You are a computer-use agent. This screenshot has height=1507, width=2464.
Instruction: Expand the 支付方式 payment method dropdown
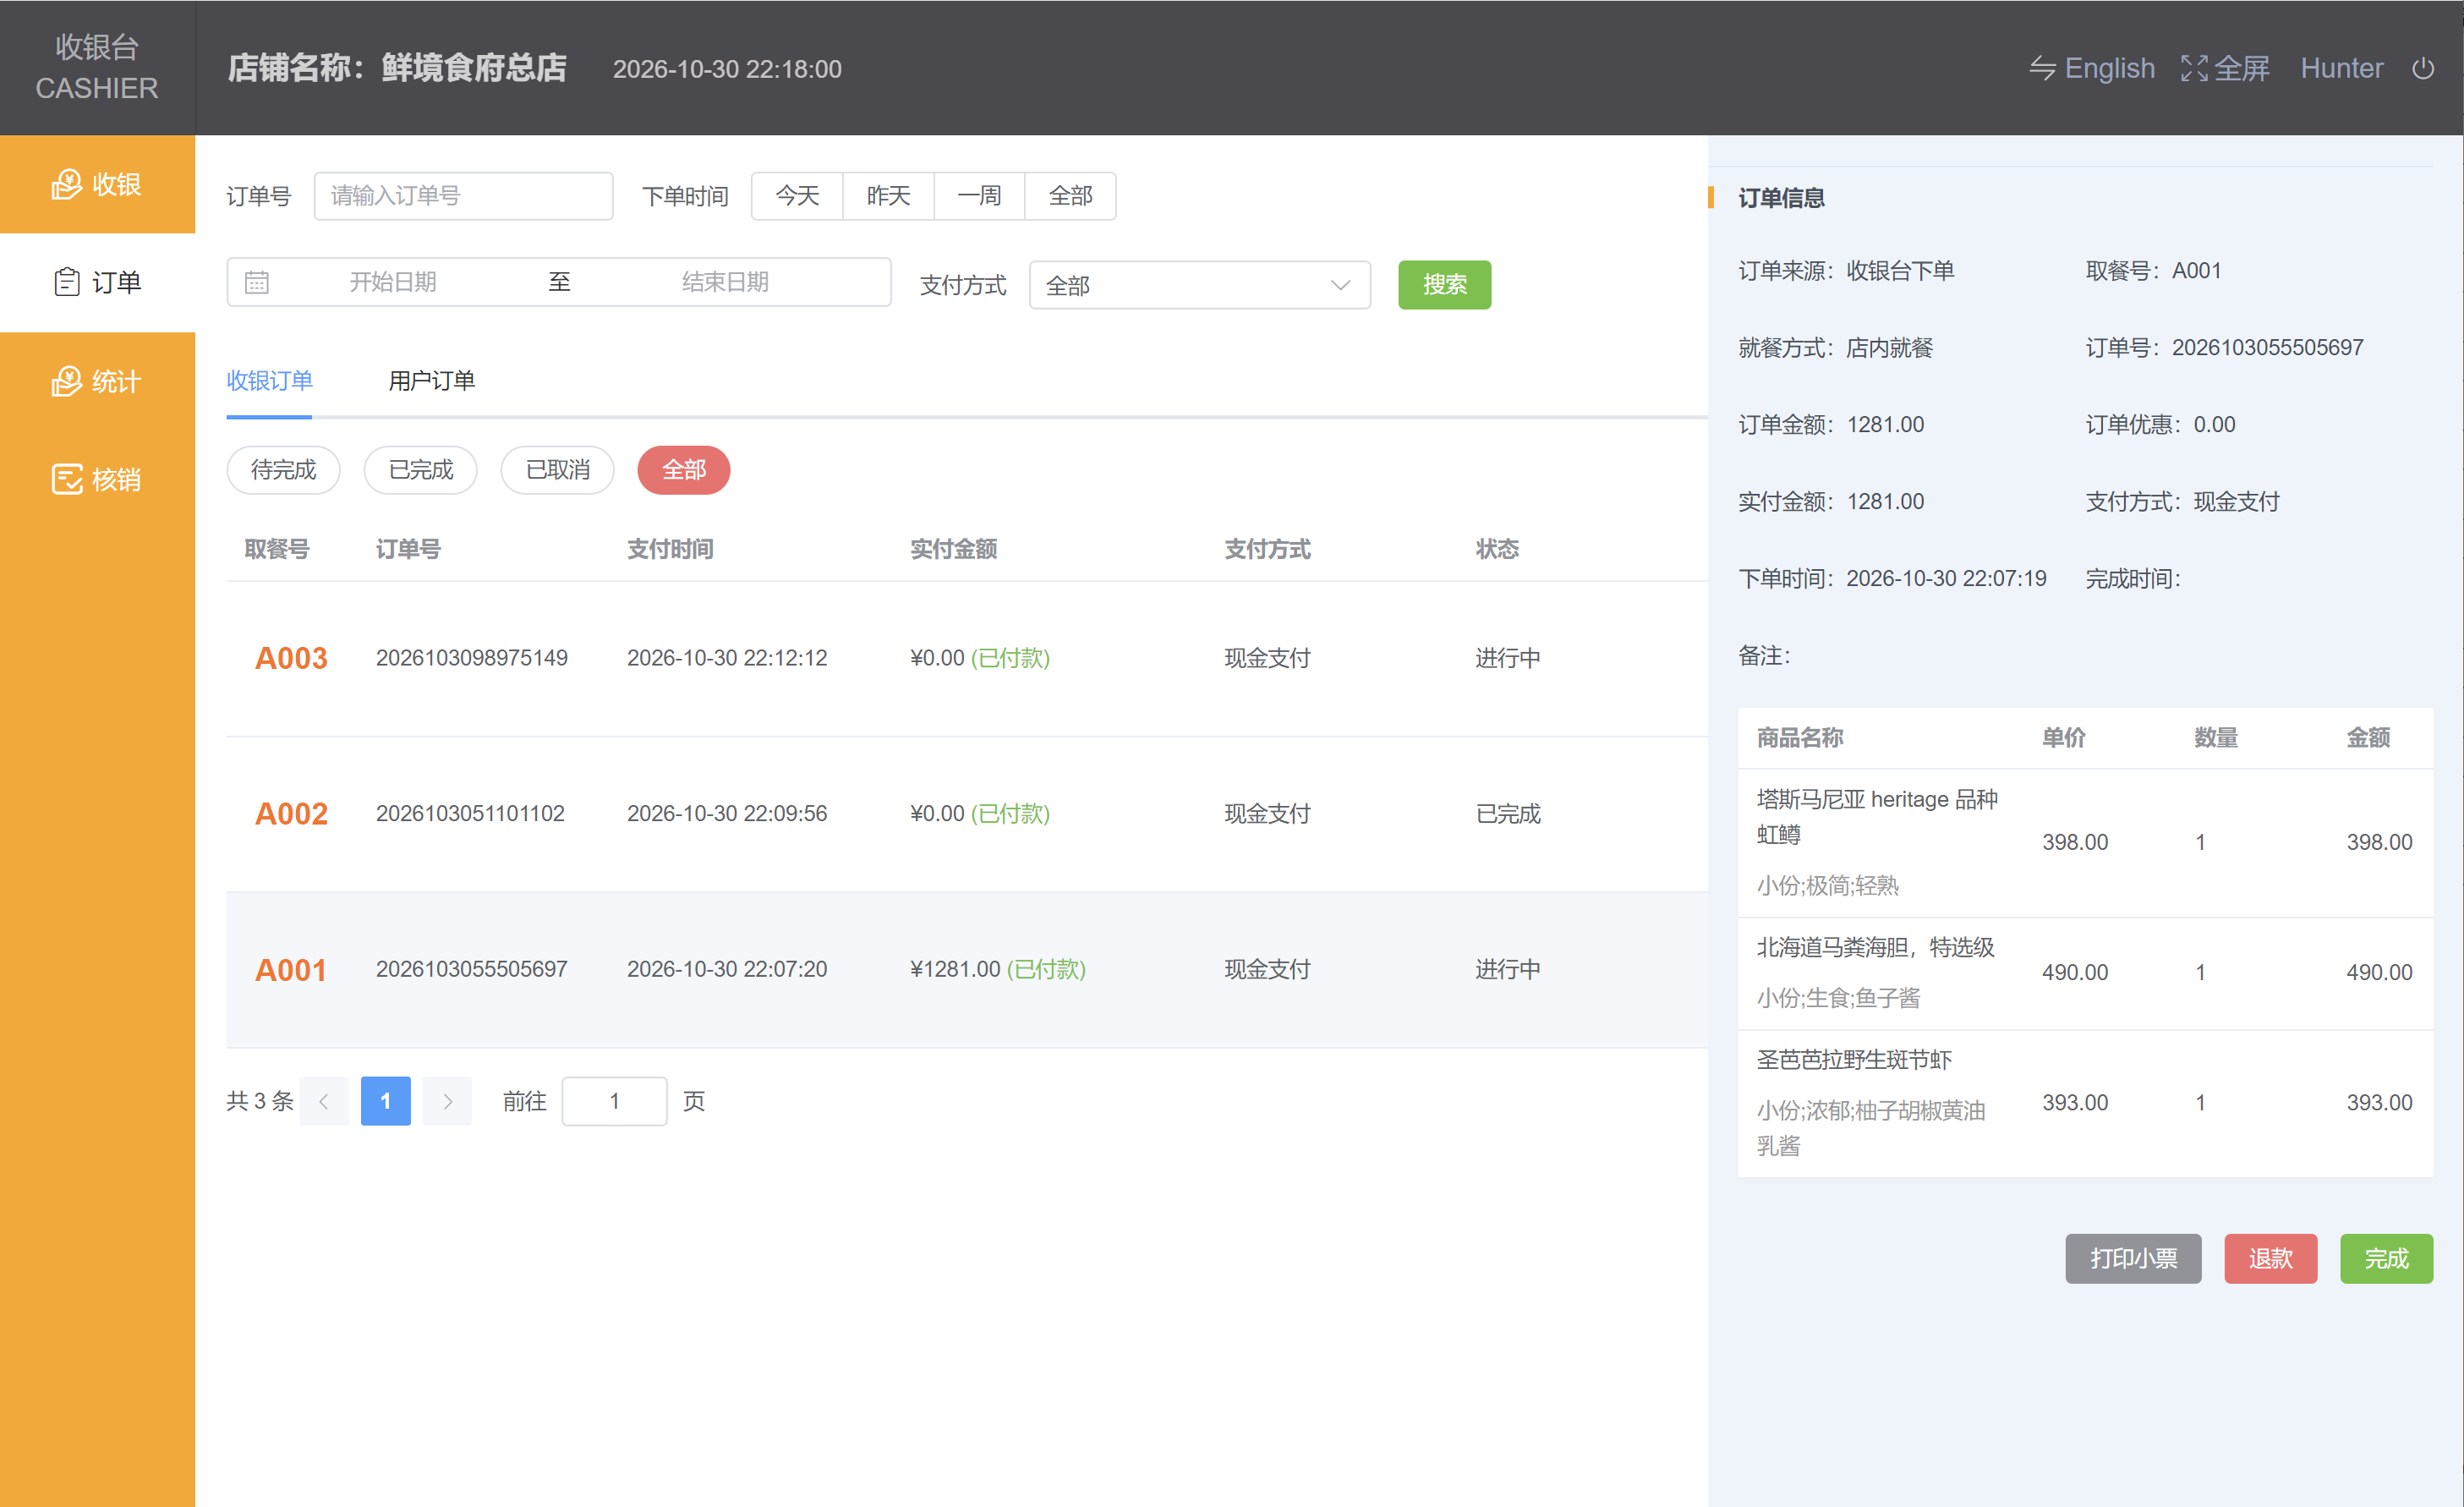(x=1199, y=285)
